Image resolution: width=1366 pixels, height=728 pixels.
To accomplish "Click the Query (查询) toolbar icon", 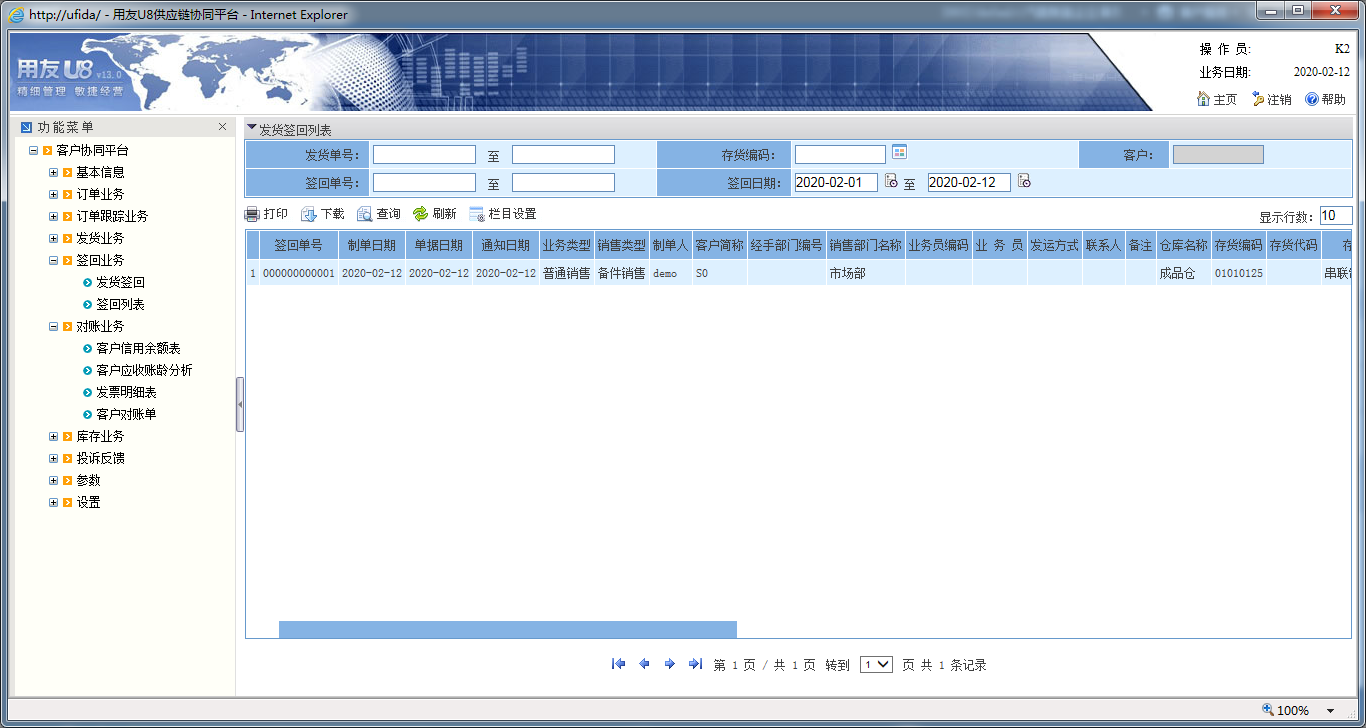I will click(x=365, y=214).
